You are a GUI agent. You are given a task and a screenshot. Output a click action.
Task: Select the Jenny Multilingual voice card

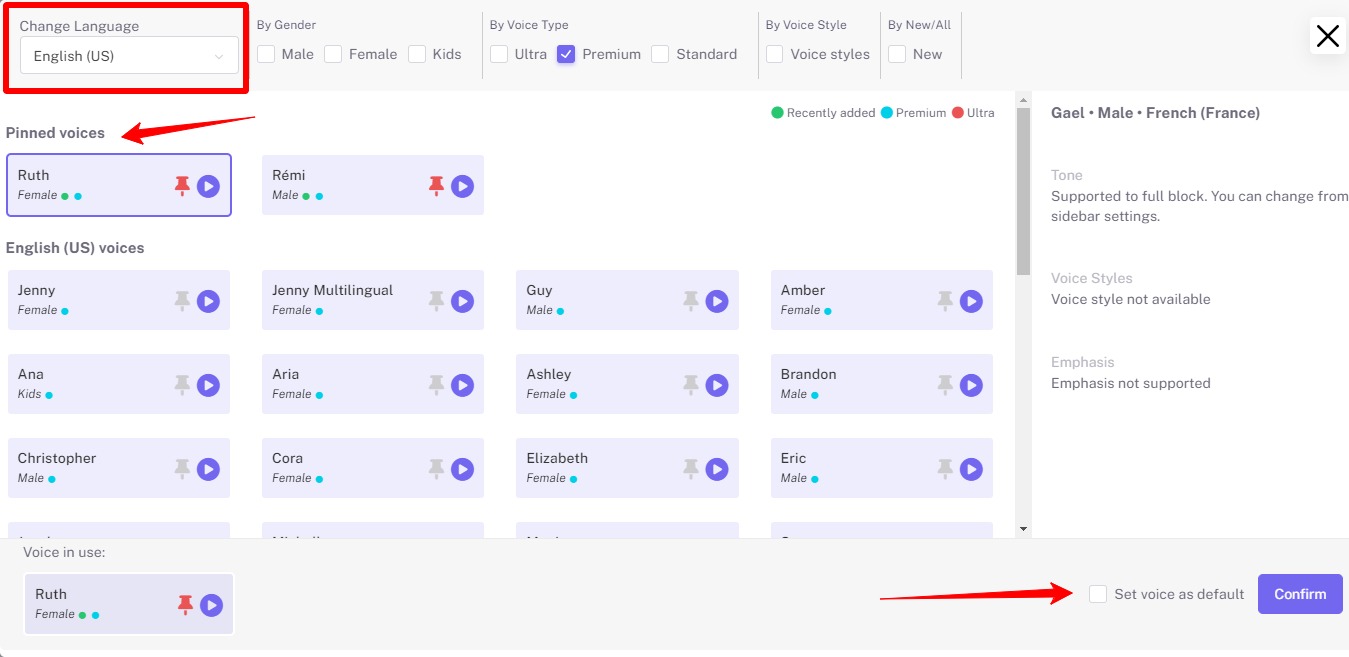pyautogui.click(x=373, y=300)
